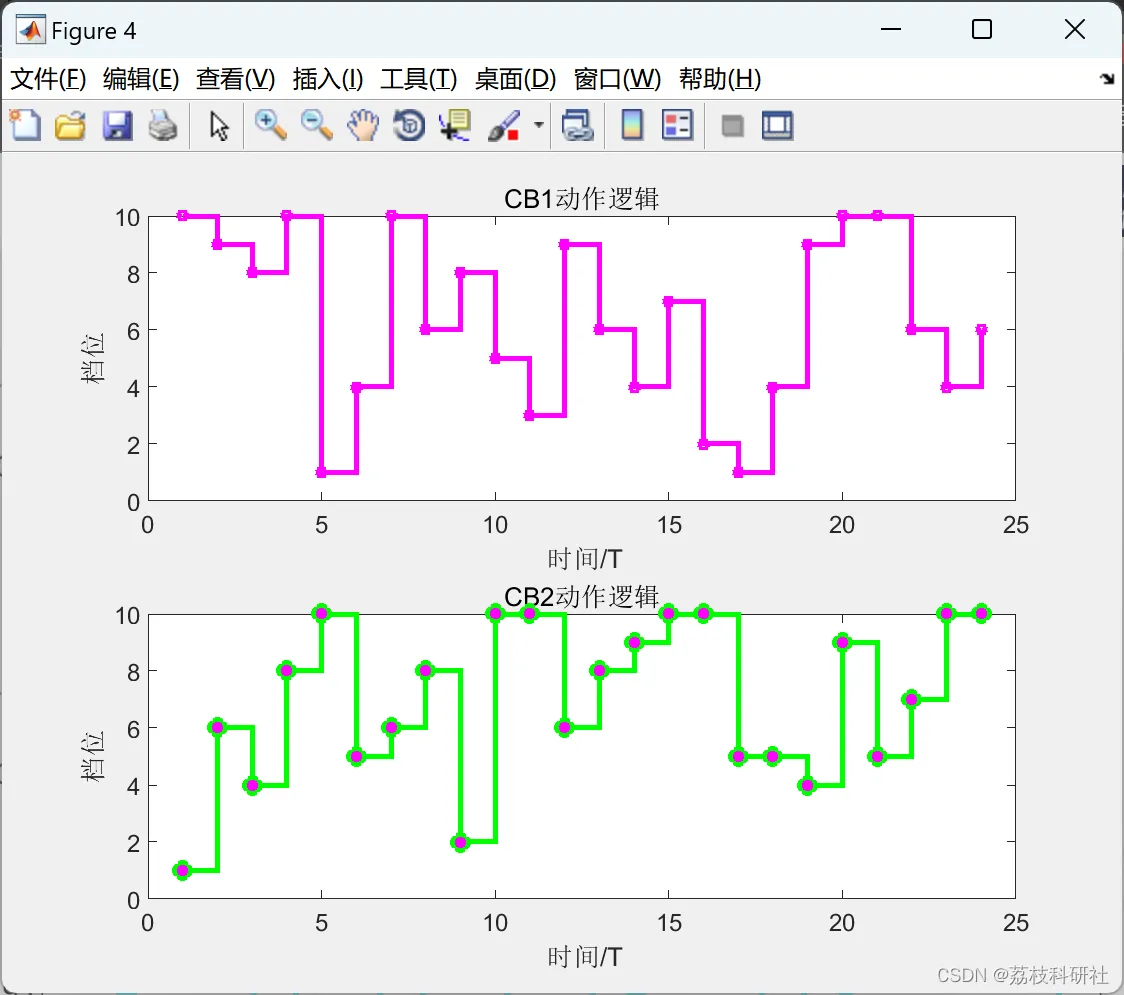Click the 档位 y-axis label of top plot
The image size is (1124, 995).
coord(92,358)
